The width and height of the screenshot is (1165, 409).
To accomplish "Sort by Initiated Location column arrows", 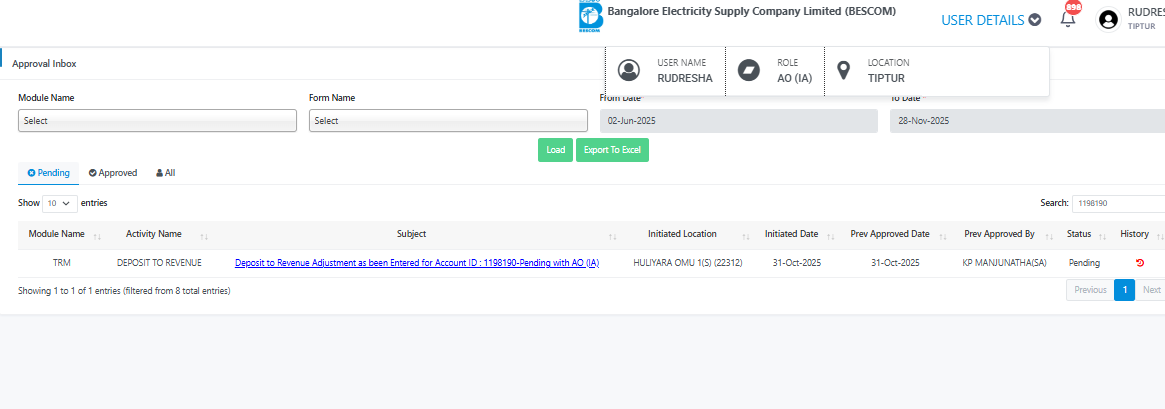I will click(746, 236).
